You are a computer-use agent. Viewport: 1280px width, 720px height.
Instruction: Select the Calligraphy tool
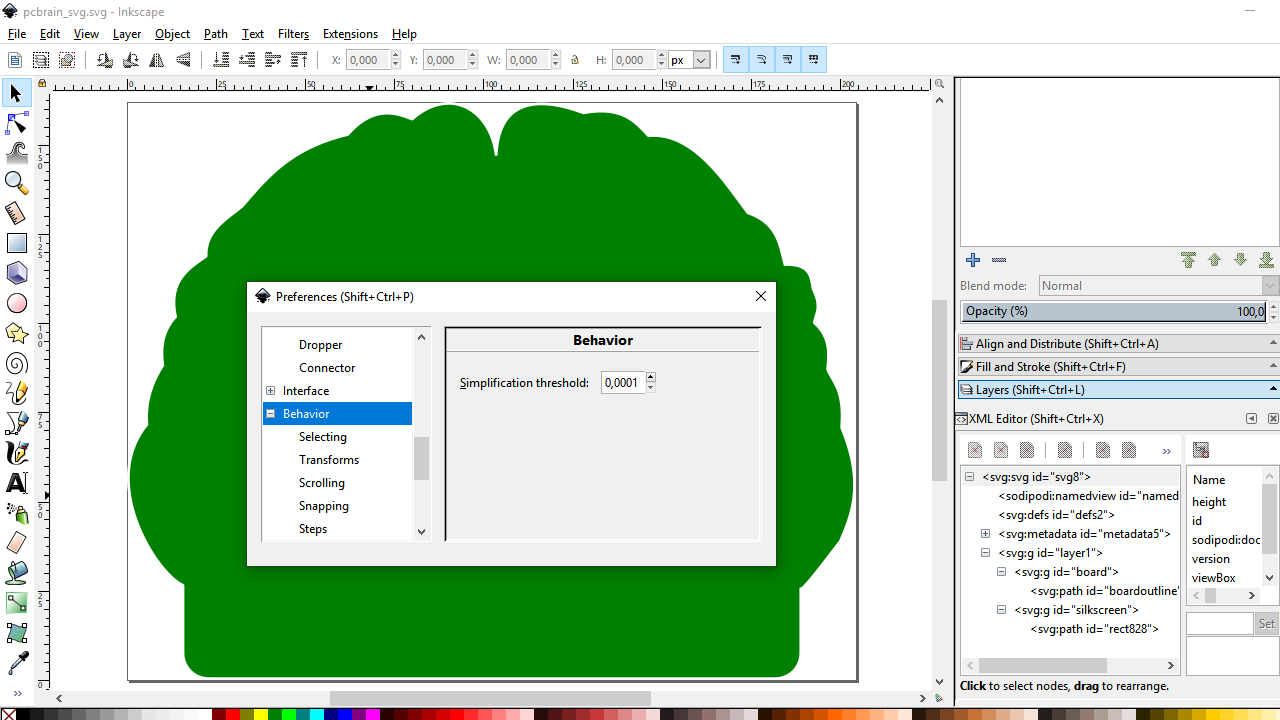(16, 452)
